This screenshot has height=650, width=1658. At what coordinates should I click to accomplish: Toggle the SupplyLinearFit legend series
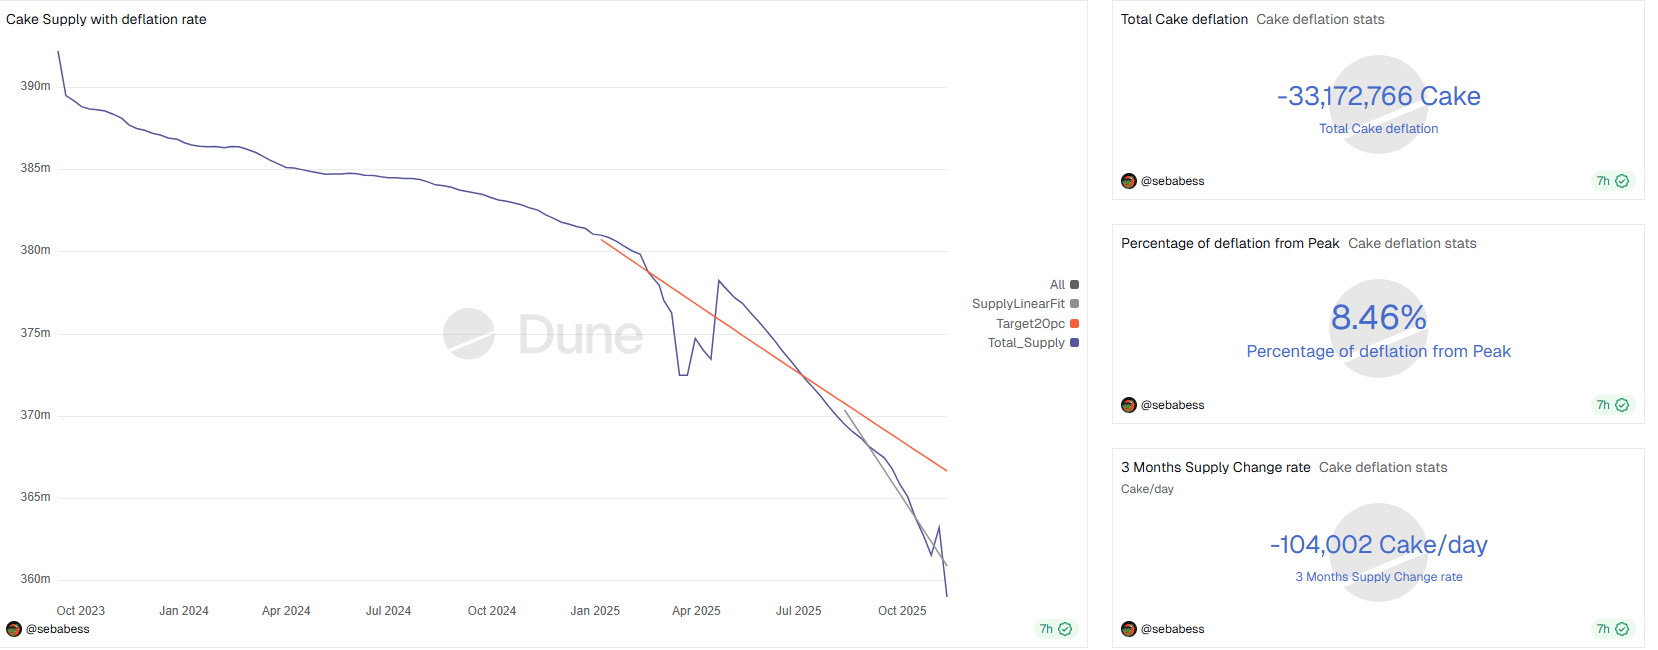(1018, 304)
